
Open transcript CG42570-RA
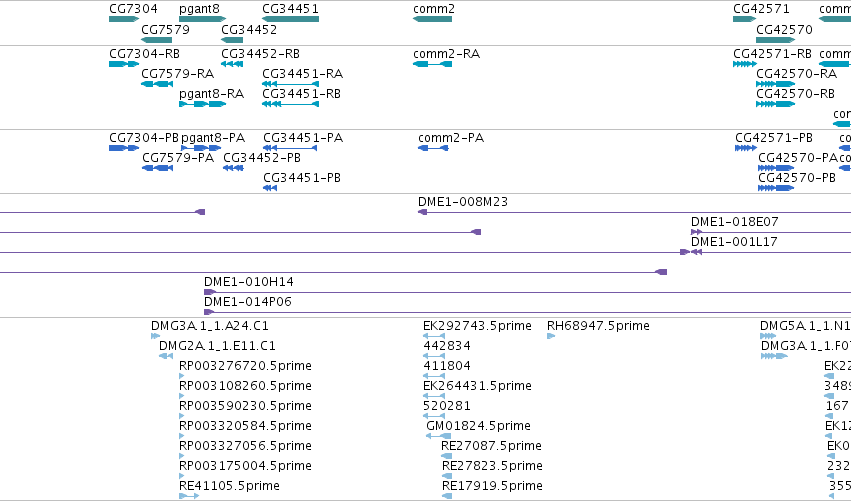(x=796, y=73)
